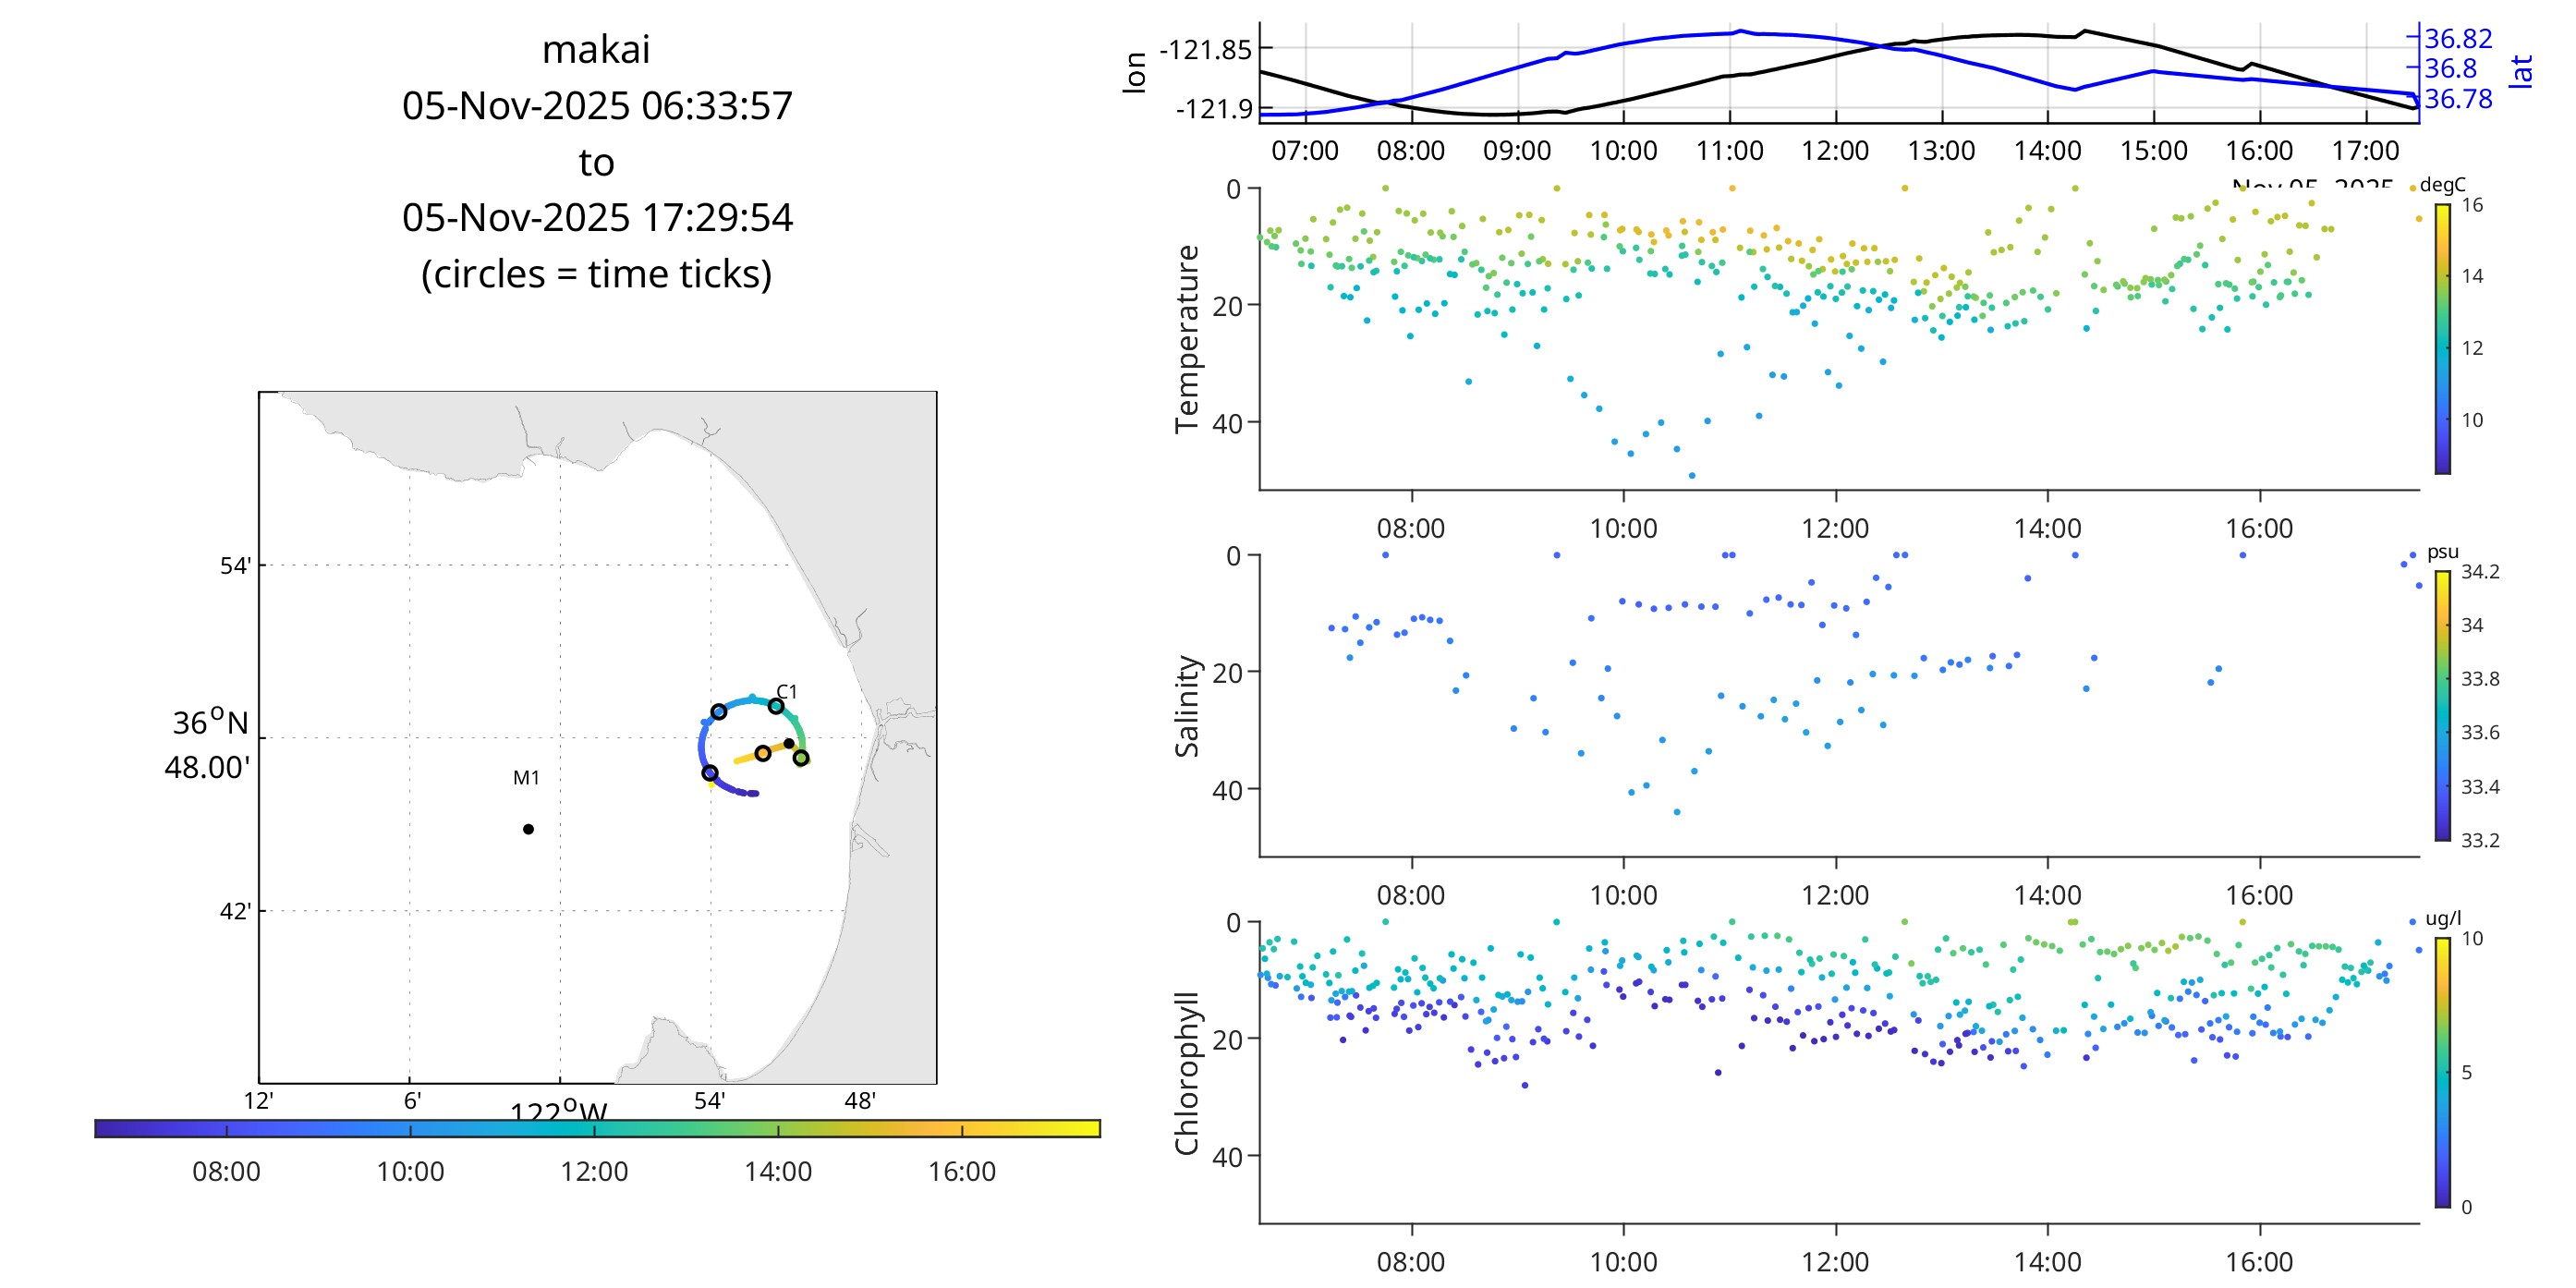The image size is (2576, 1288).
Task: Click the 14:00 tick on bottom time colorbar
Action: click(778, 1130)
